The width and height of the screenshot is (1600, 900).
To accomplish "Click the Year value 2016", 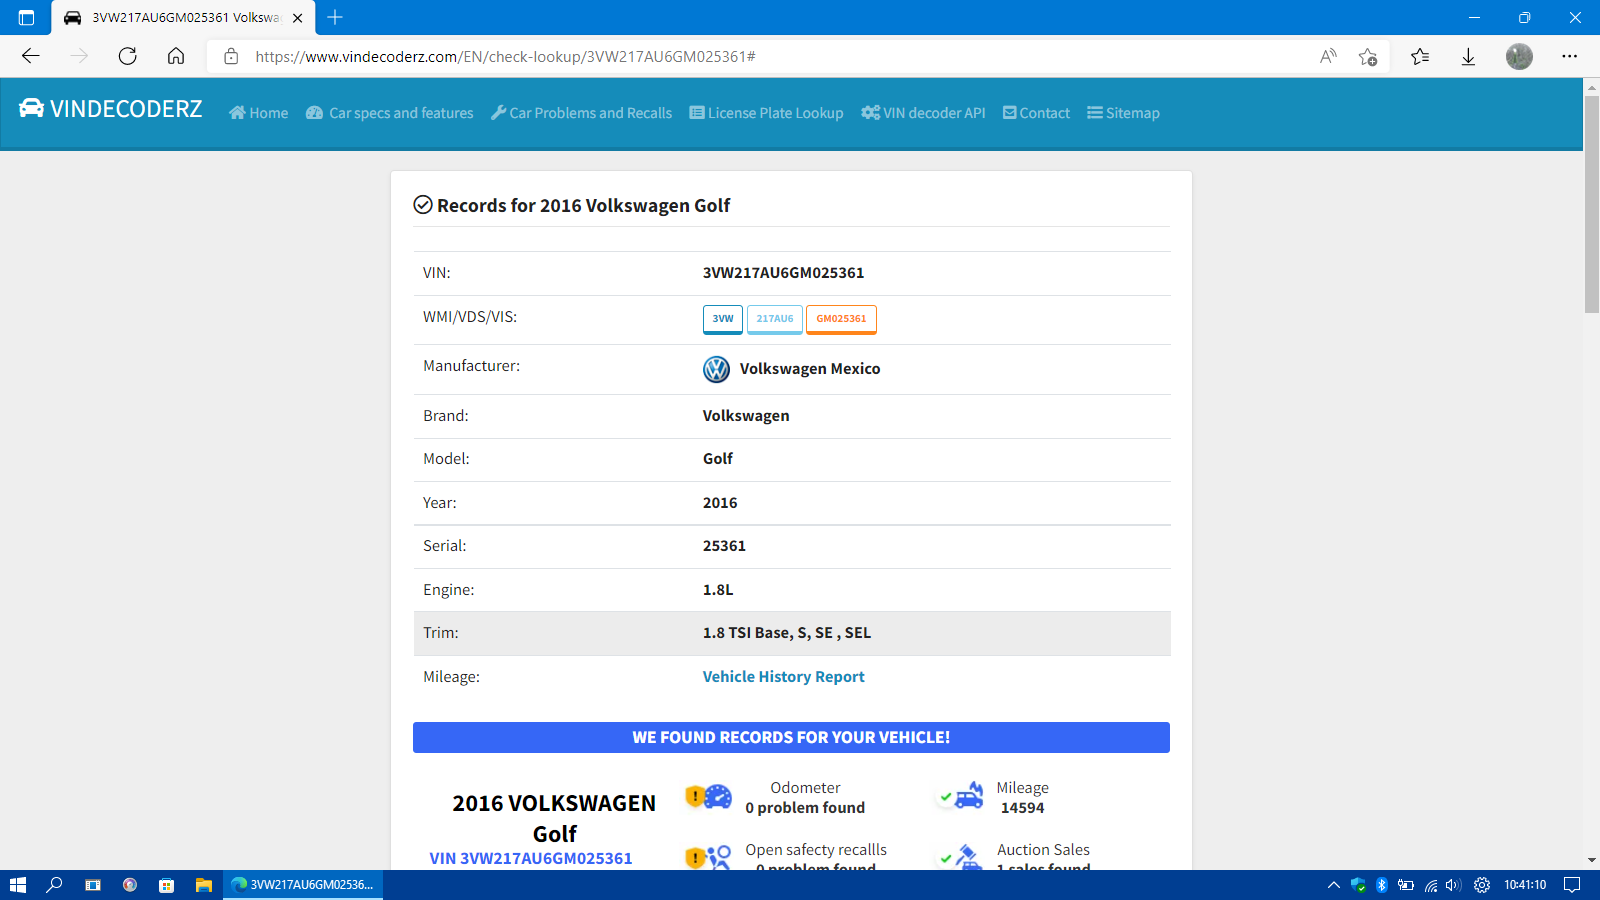I will click(720, 503).
